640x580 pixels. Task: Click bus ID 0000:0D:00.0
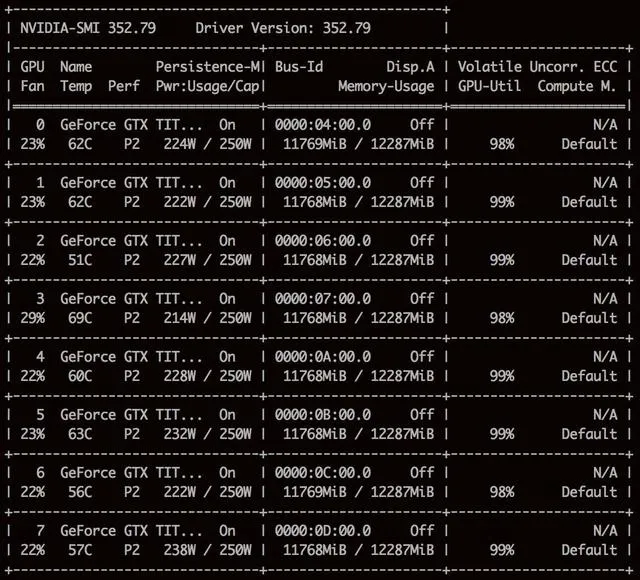pos(323,530)
